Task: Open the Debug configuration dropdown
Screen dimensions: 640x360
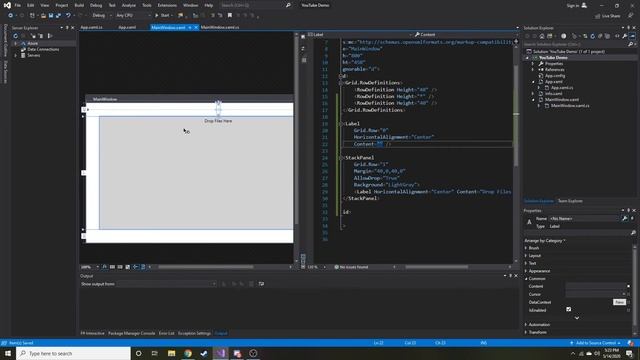Action: tap(101, 16)
